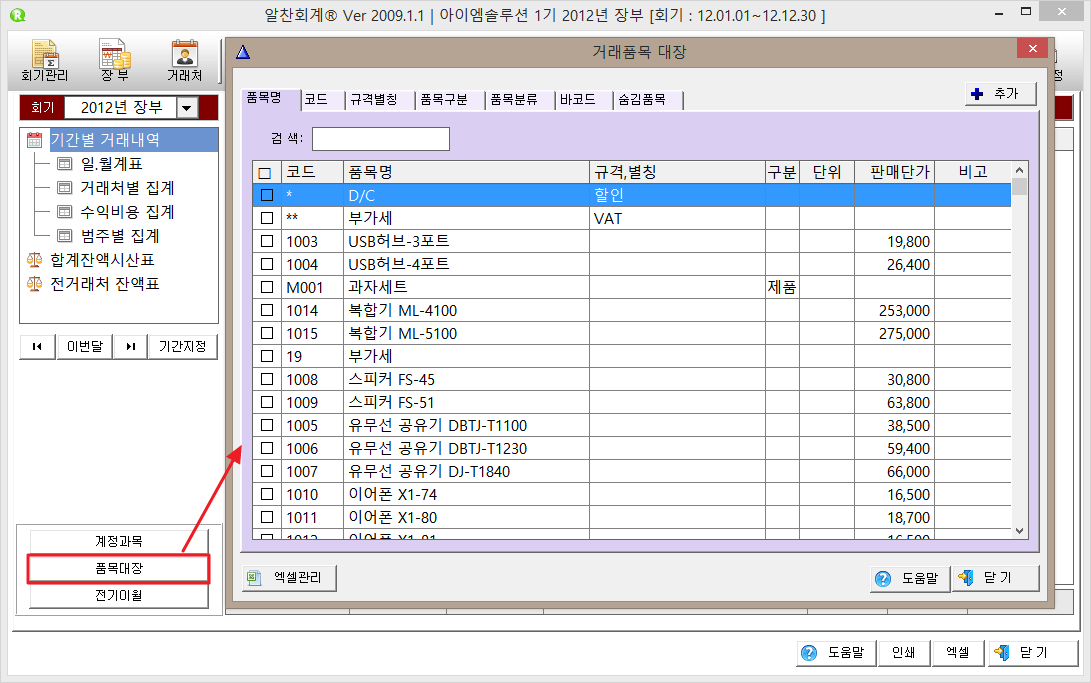The width and height of the screenshot is (1091, 683).
Task: Click the exit door icon on the main window's bottom 닫기 button
Action: click(1002, 652)
